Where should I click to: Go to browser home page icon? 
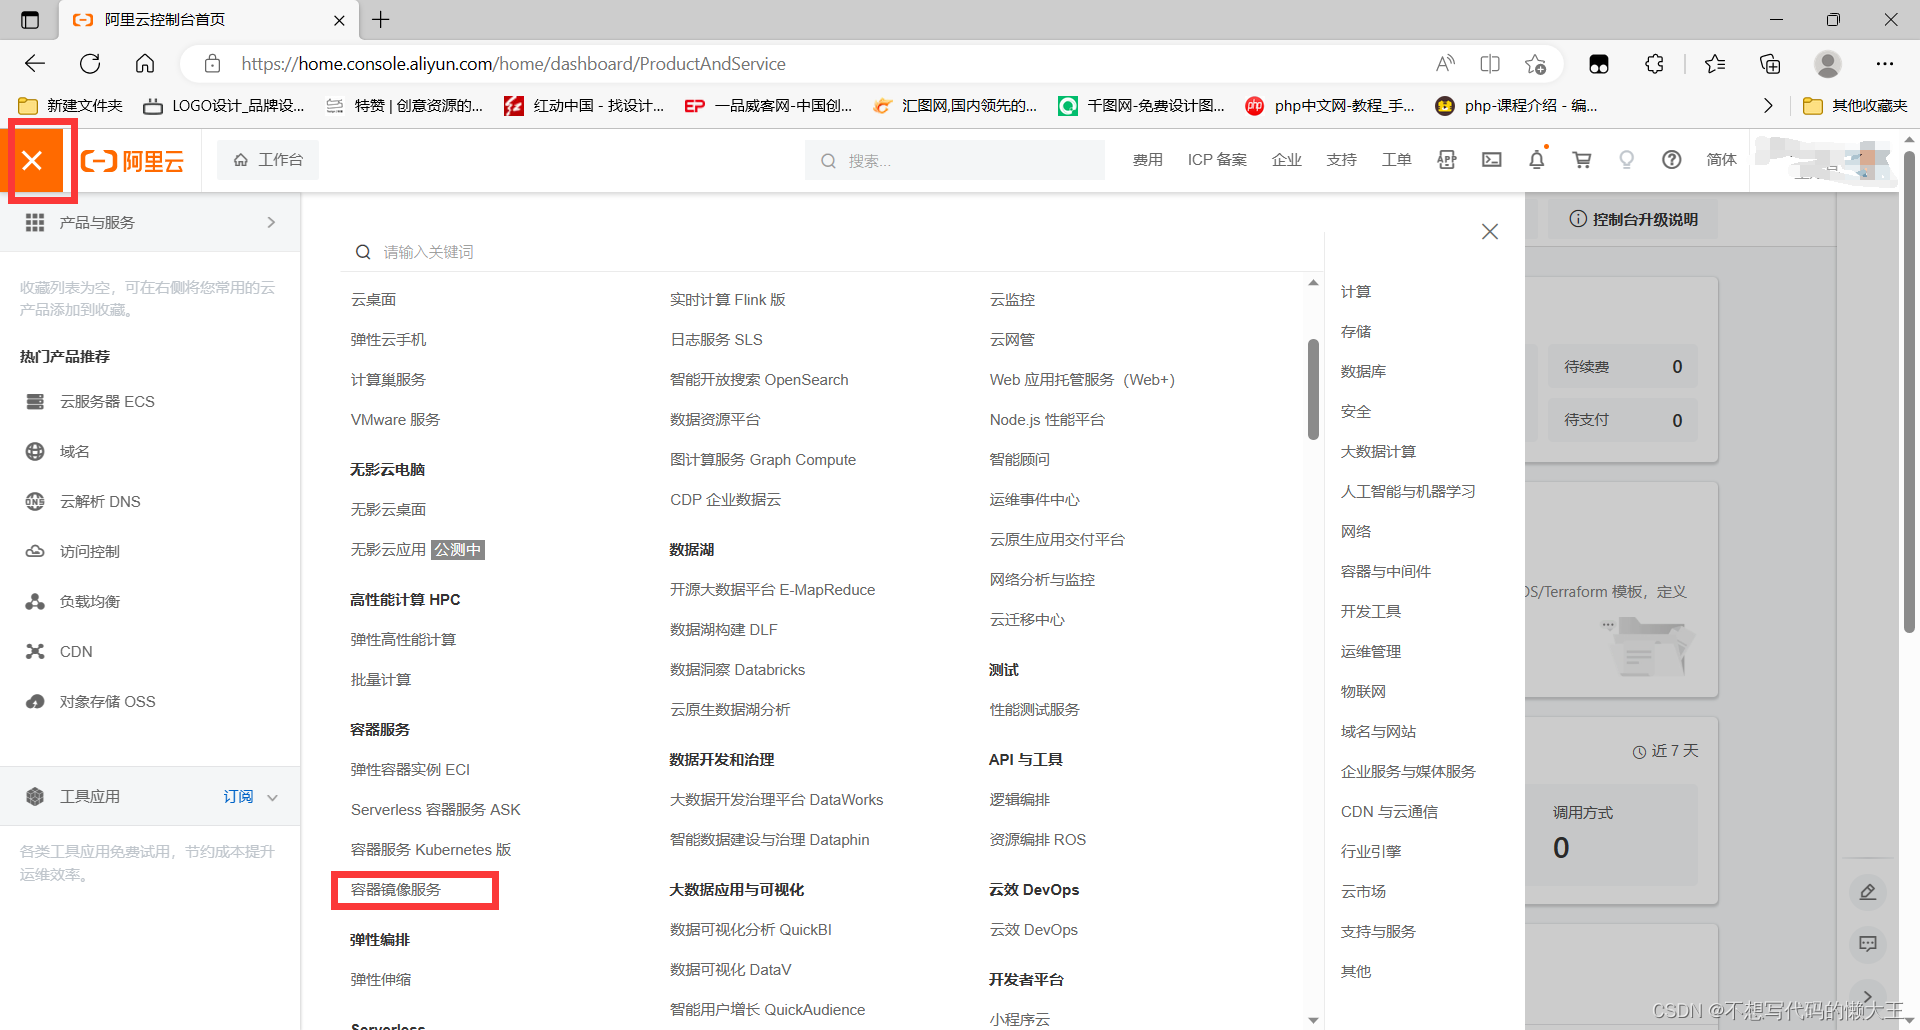(145, 64)
